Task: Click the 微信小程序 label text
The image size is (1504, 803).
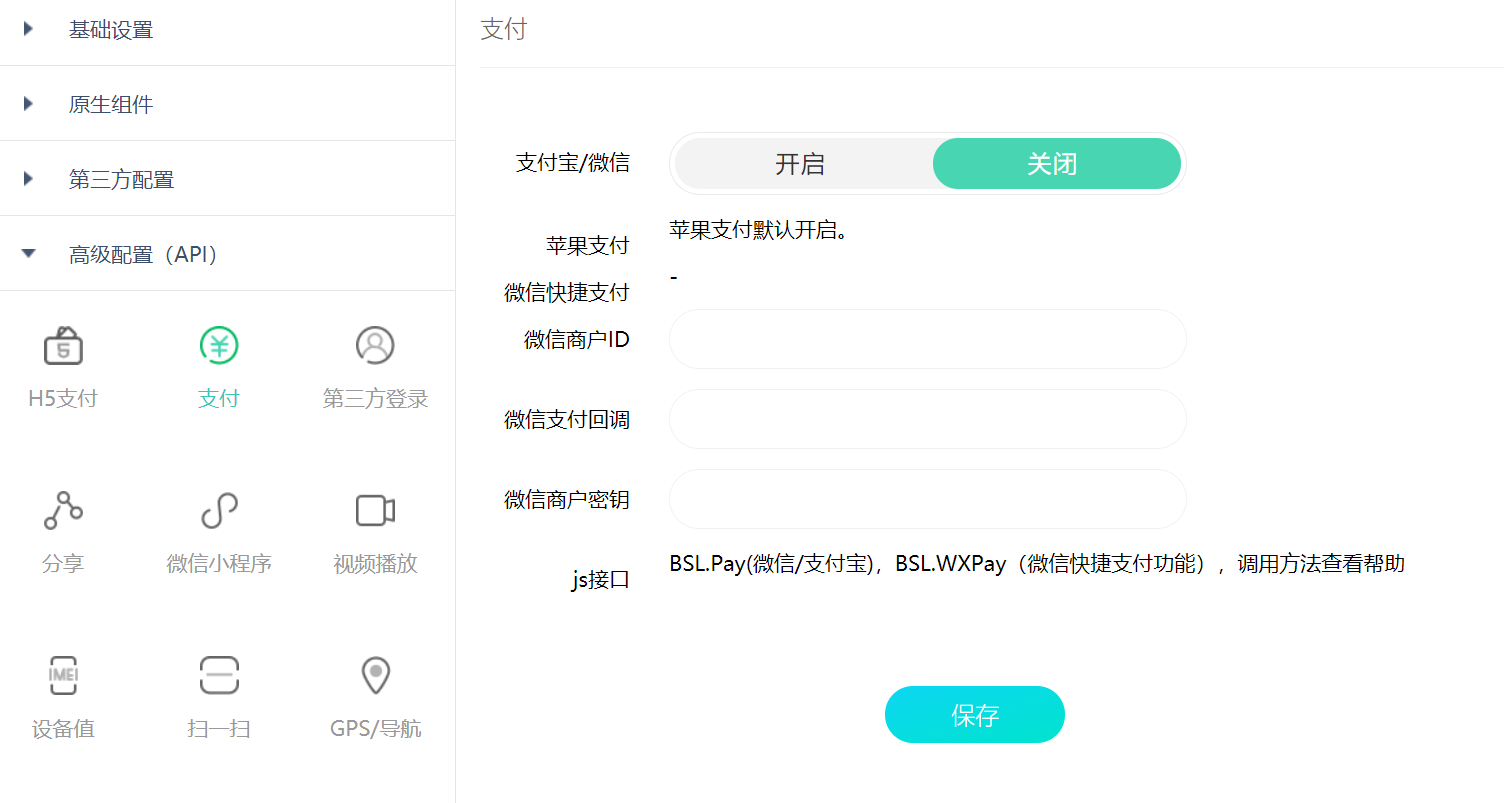Action: point(219,564)
